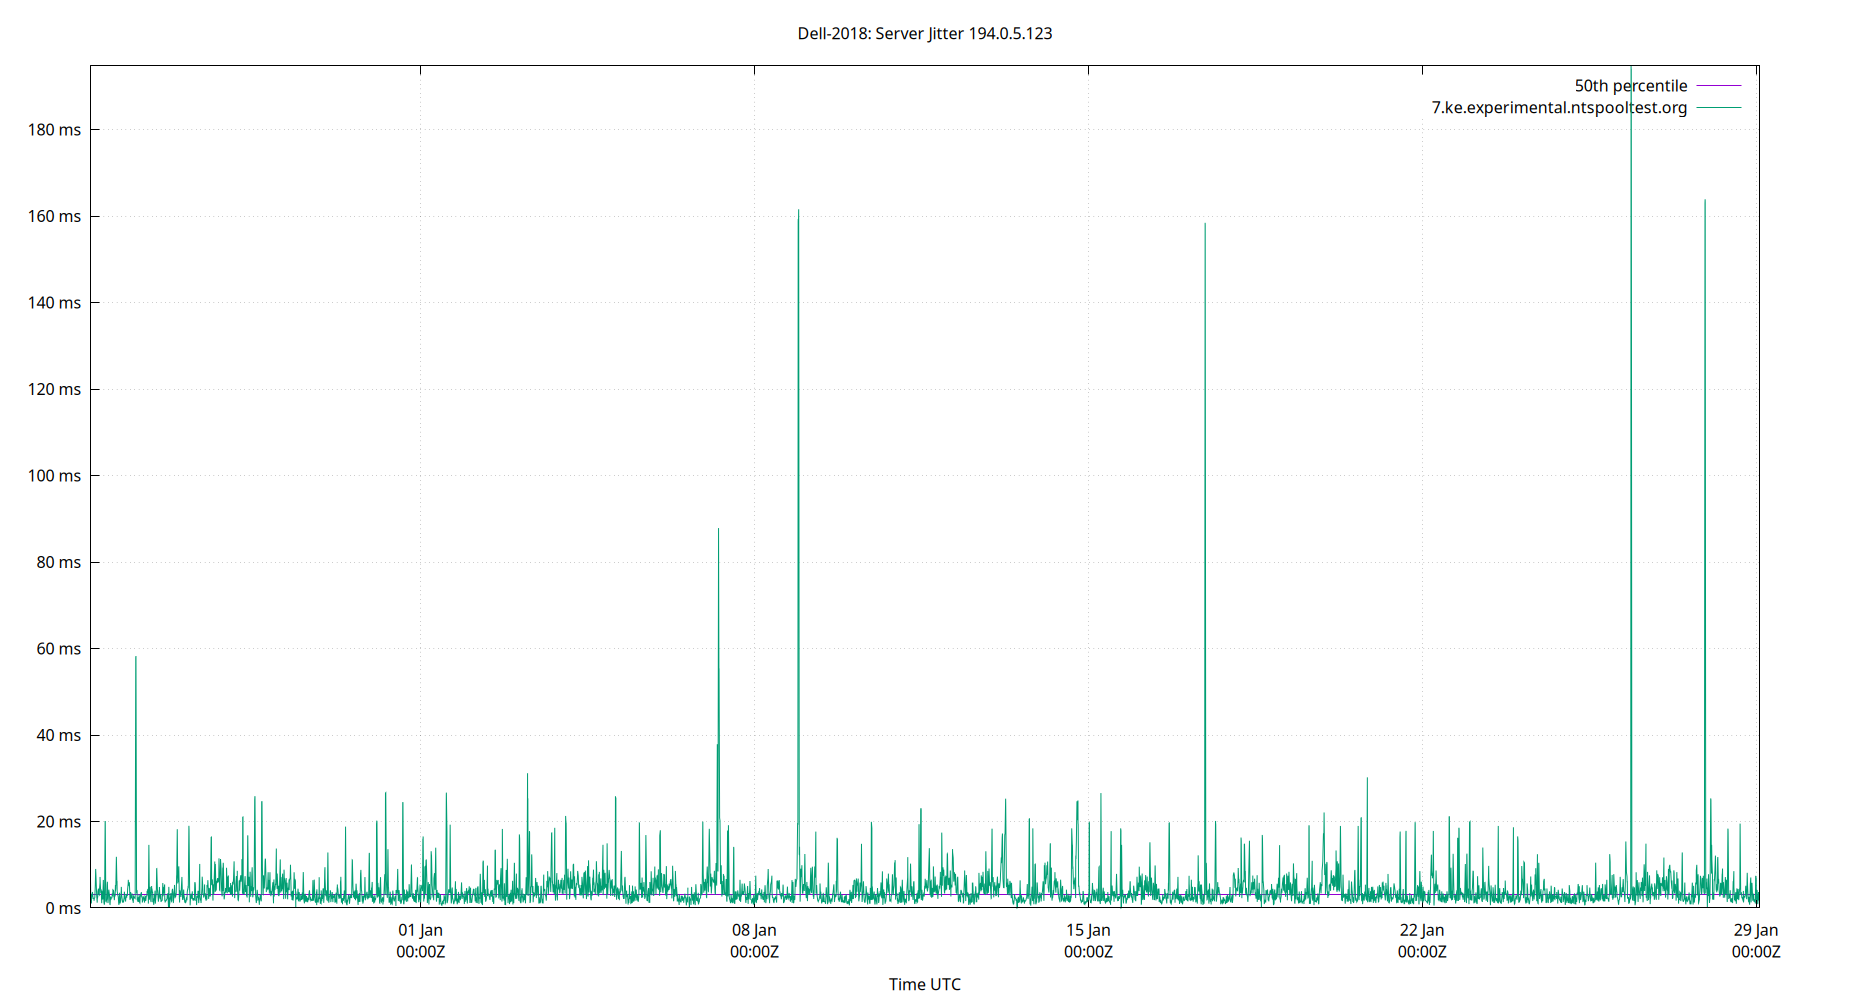Click the 0 ms y-axis label
This screenshot has width=1850, height=1000.
coord(63,908)
